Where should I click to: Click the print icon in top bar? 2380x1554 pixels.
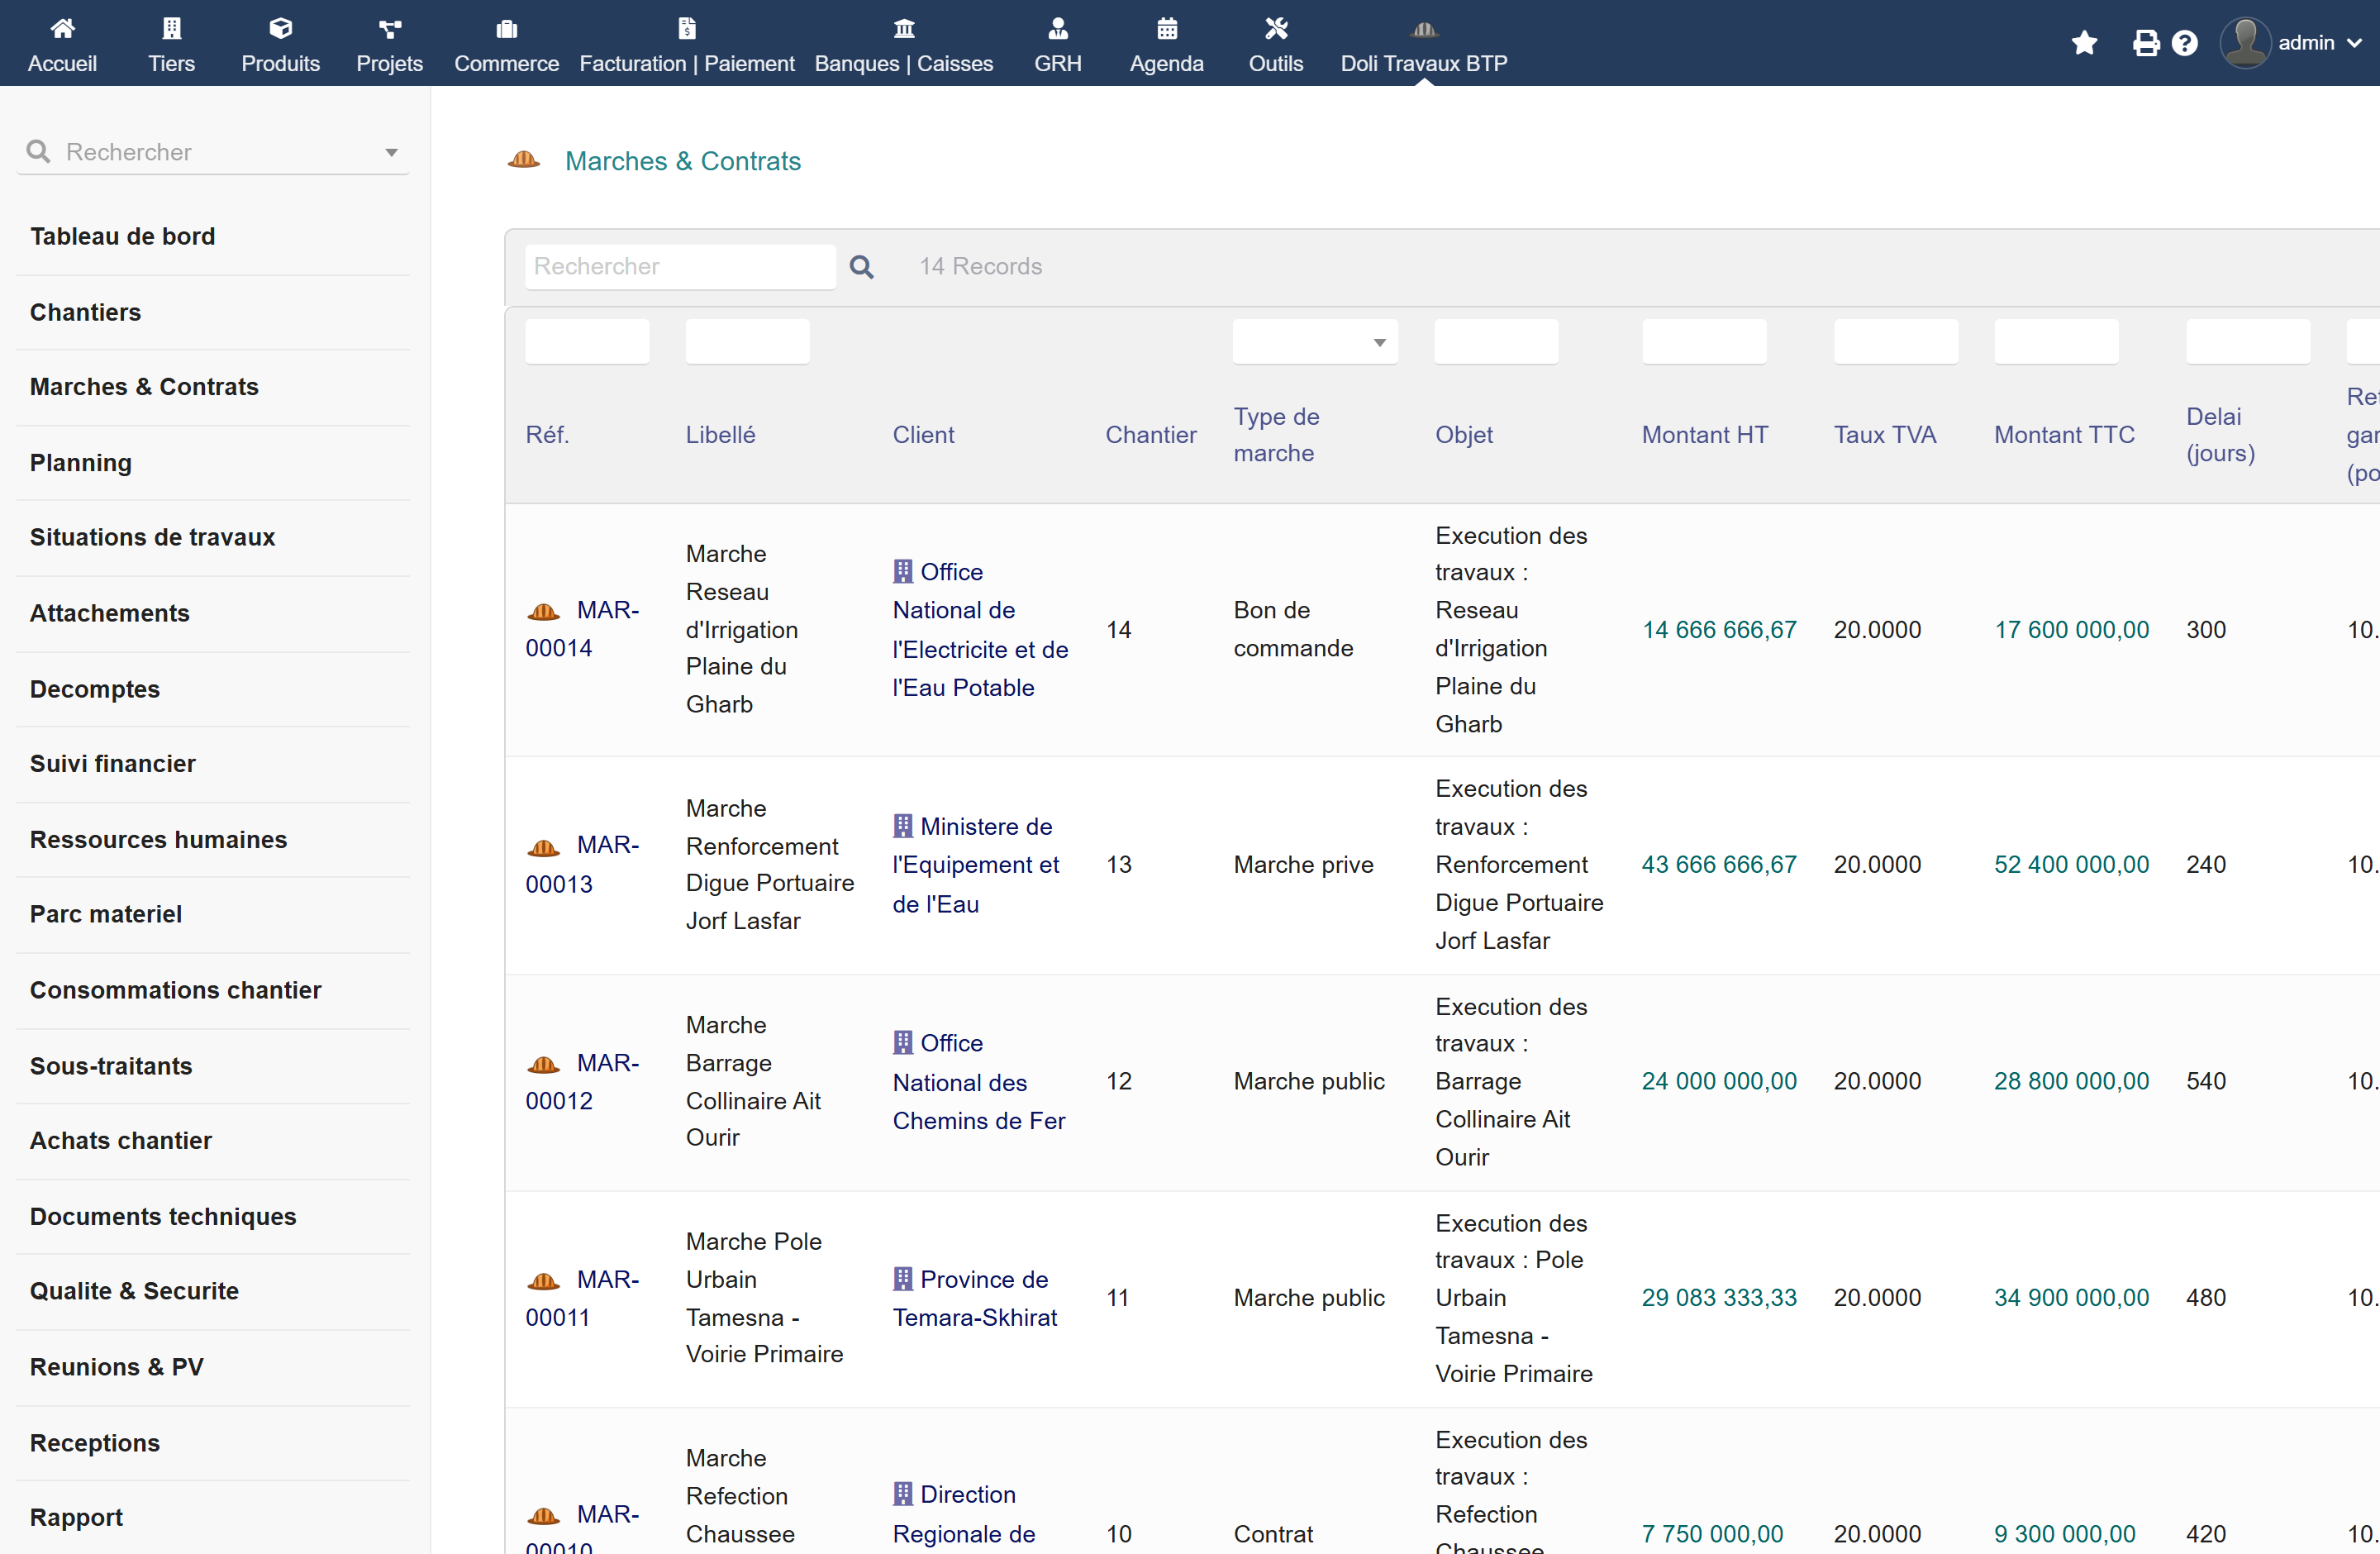point(2145,43)
